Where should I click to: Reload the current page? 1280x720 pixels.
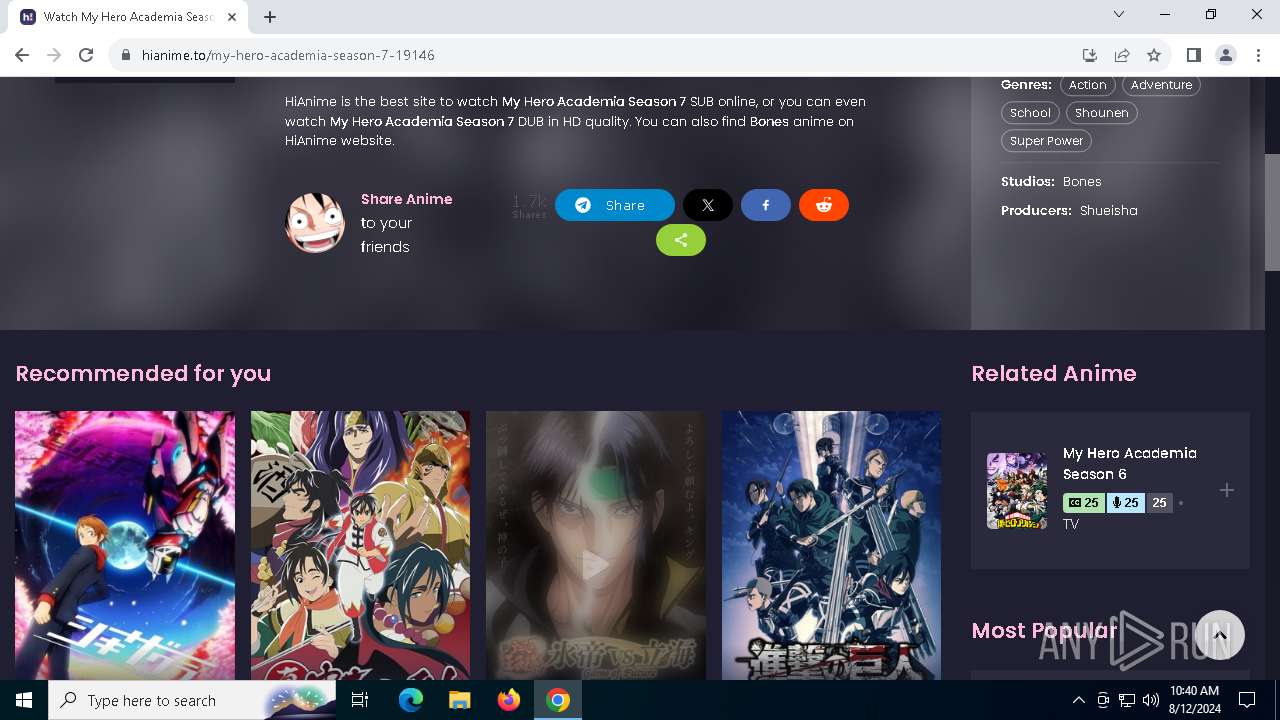(x=86, y=55)
